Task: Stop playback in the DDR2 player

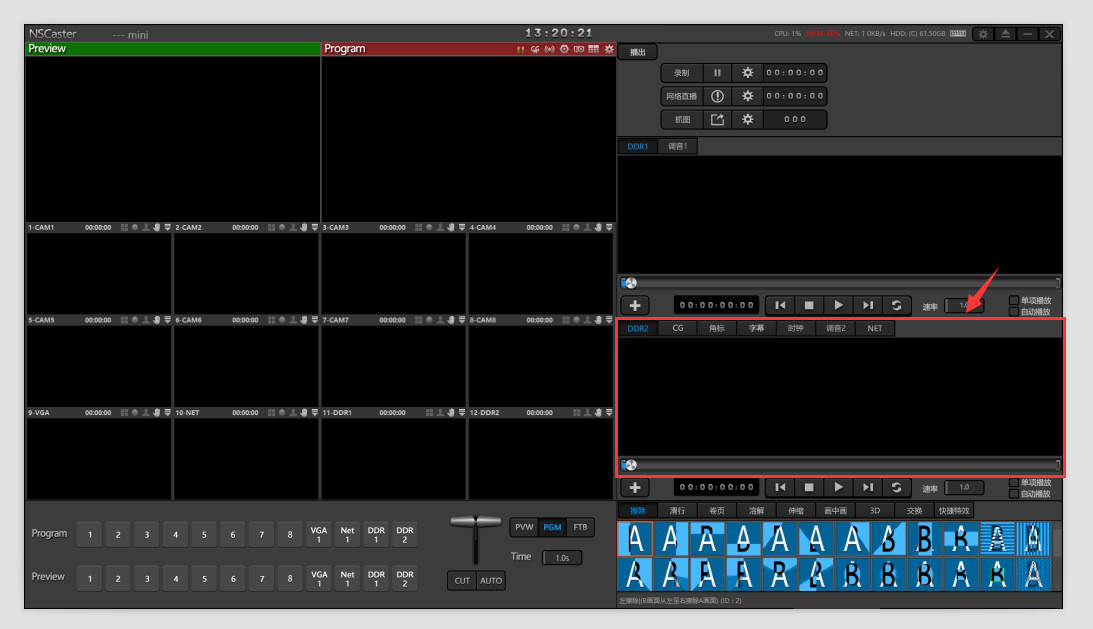Action: [809, 488]
